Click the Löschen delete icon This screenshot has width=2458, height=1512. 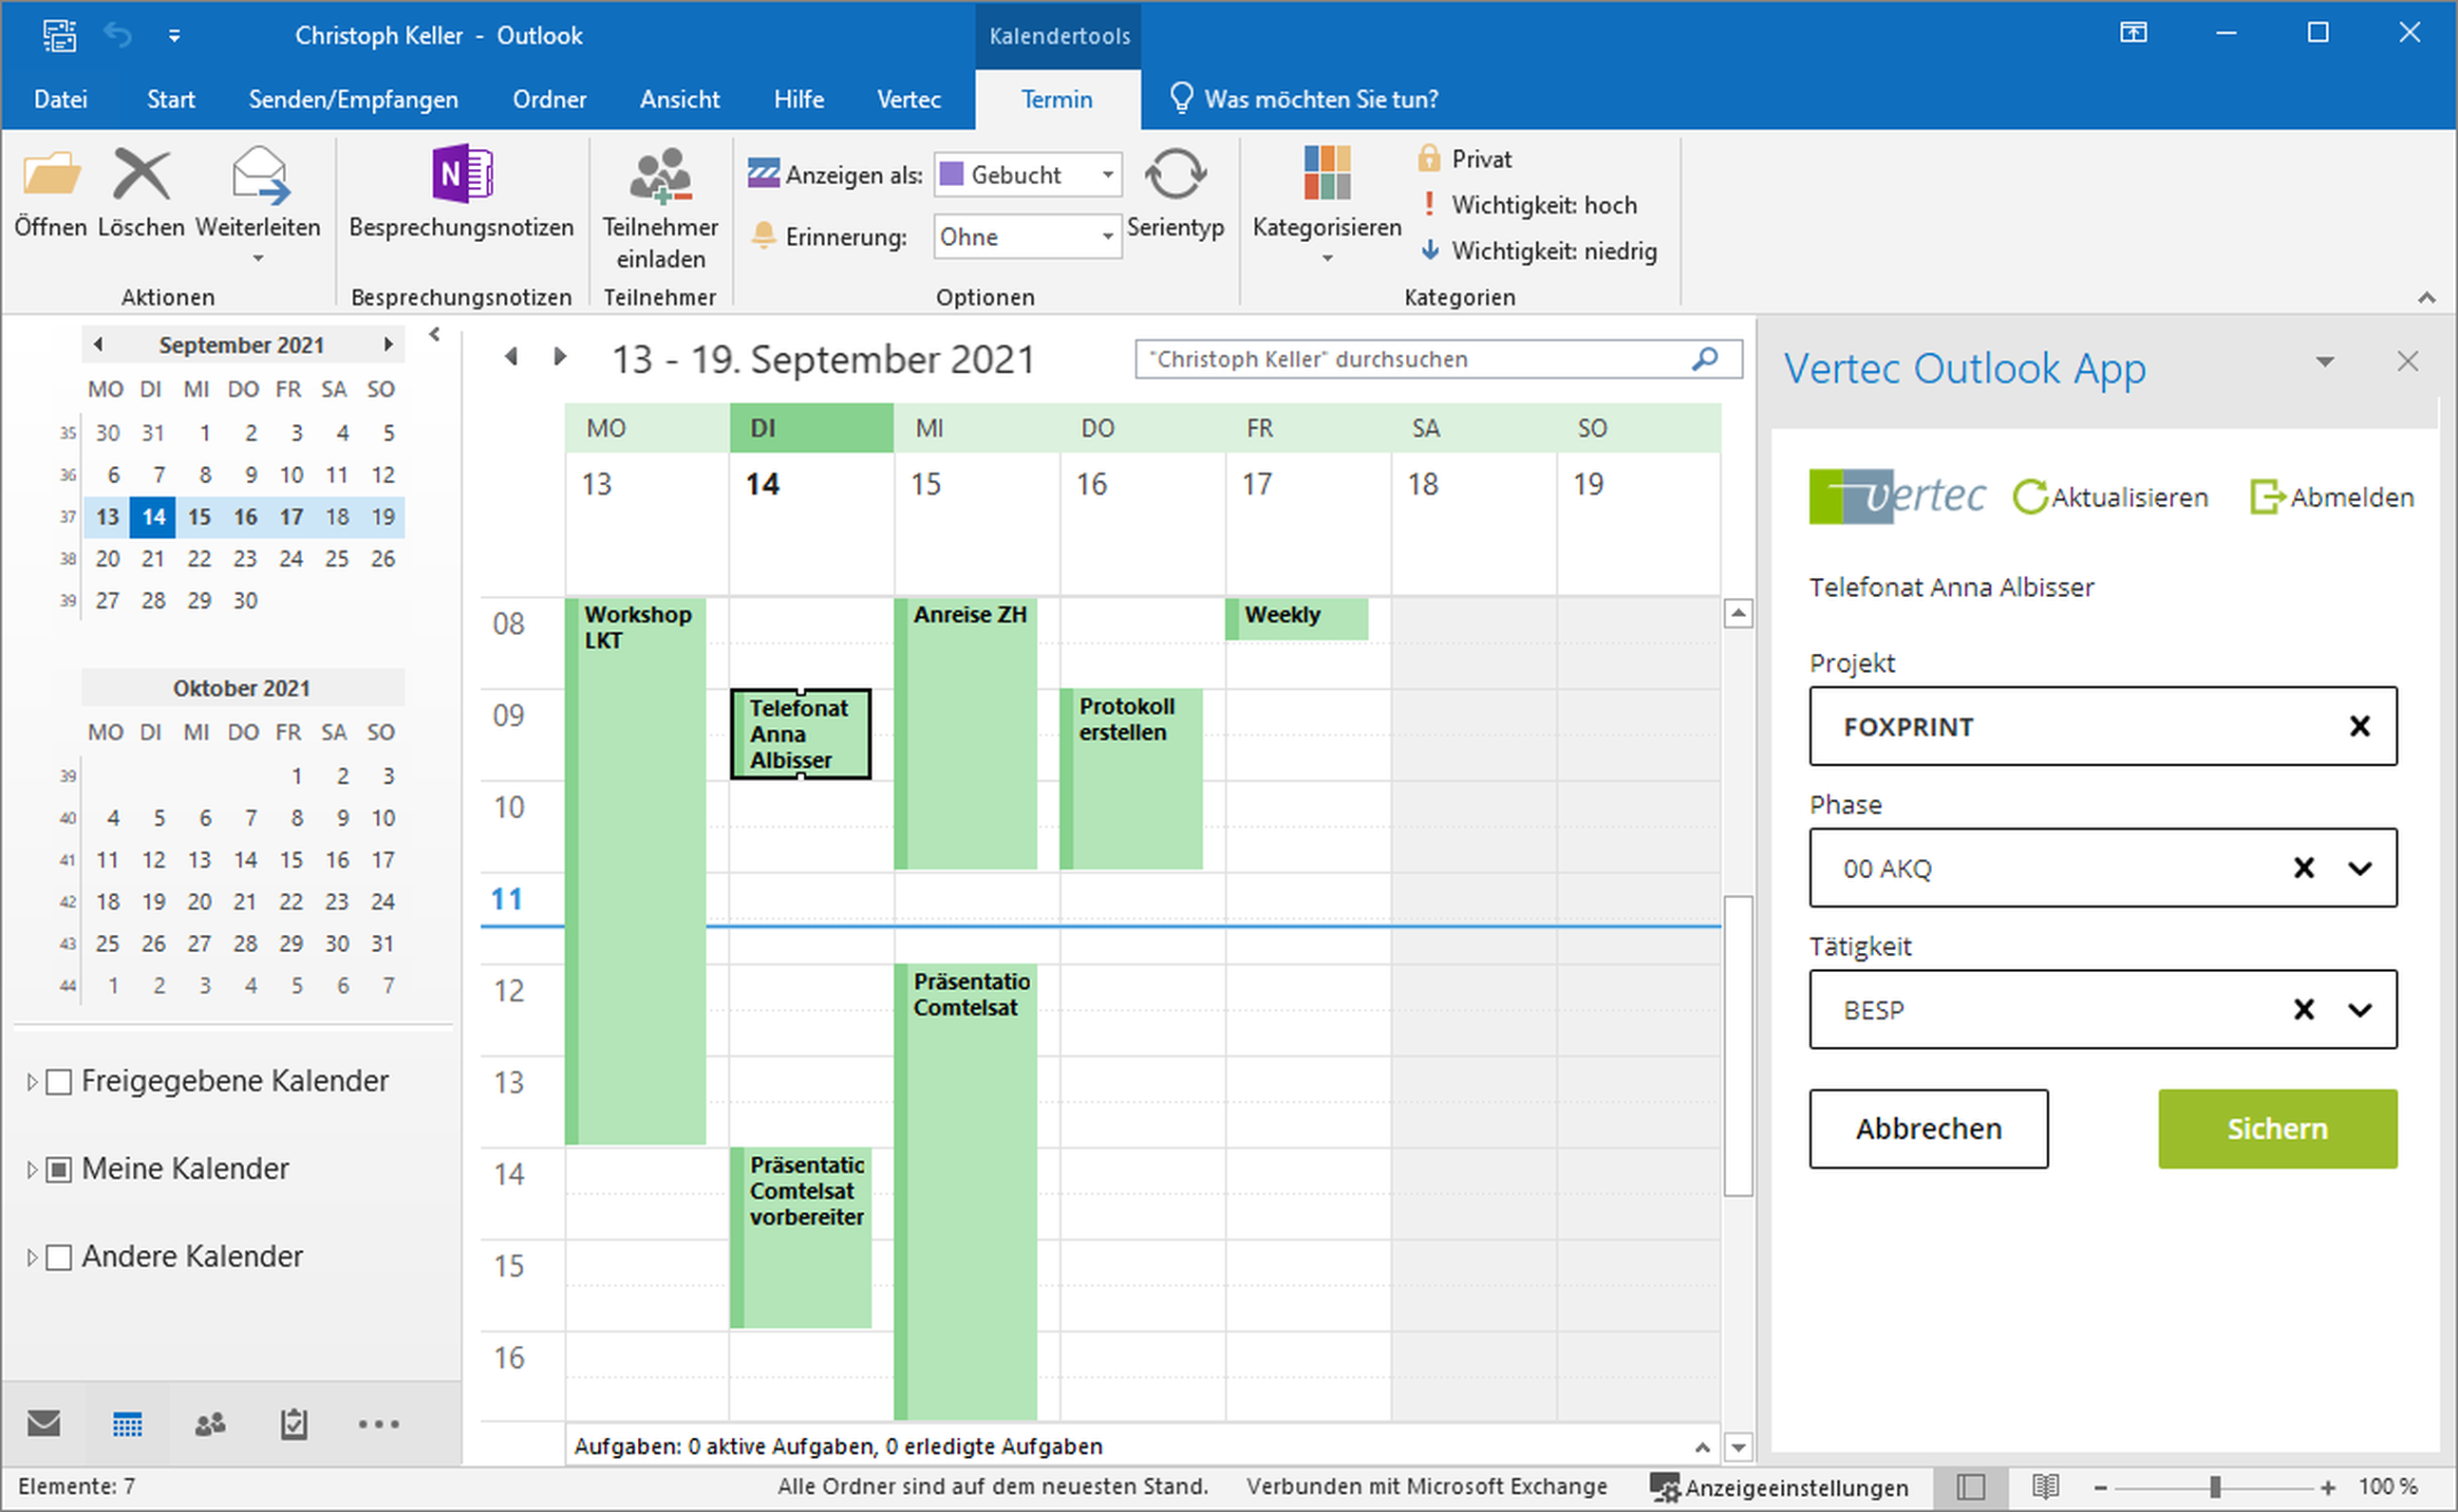141,177
